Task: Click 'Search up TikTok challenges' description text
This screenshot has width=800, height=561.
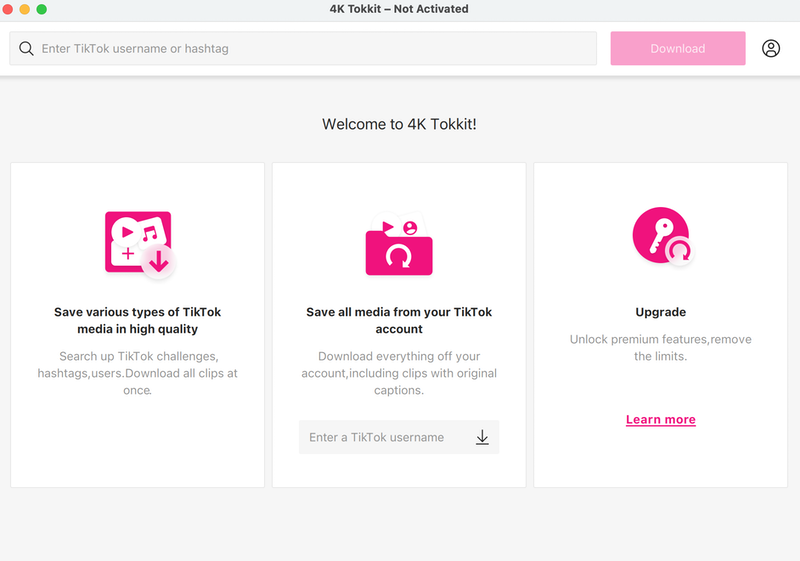Action: click(137, 373)
